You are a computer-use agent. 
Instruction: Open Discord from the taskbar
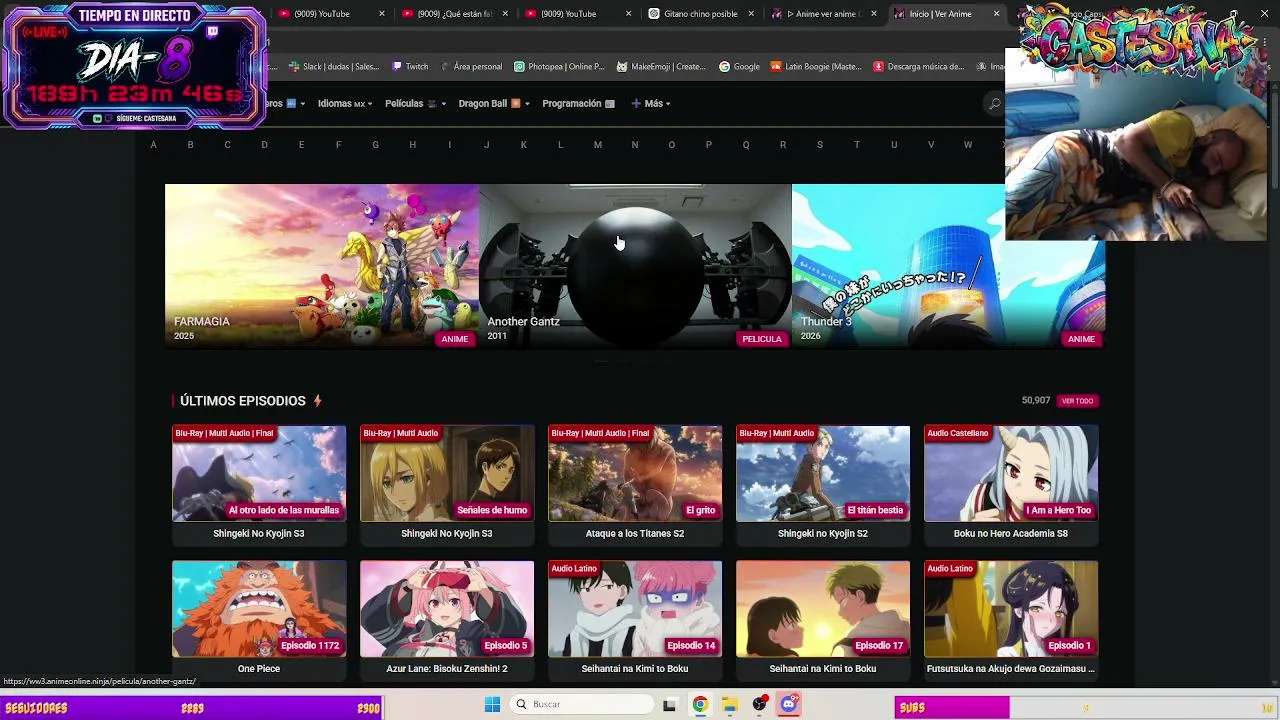point(789,704)
